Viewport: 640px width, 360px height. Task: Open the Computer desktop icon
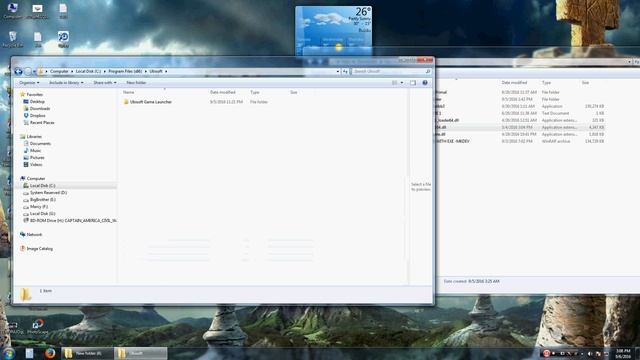pos(13,11)
